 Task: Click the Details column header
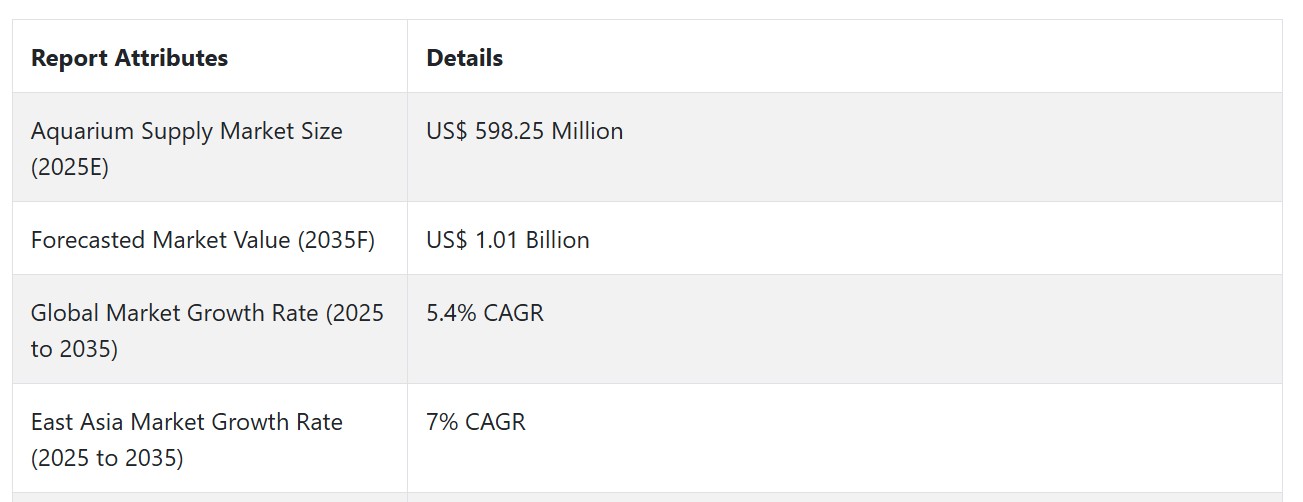pyautogui.click(x=464, y=58)
